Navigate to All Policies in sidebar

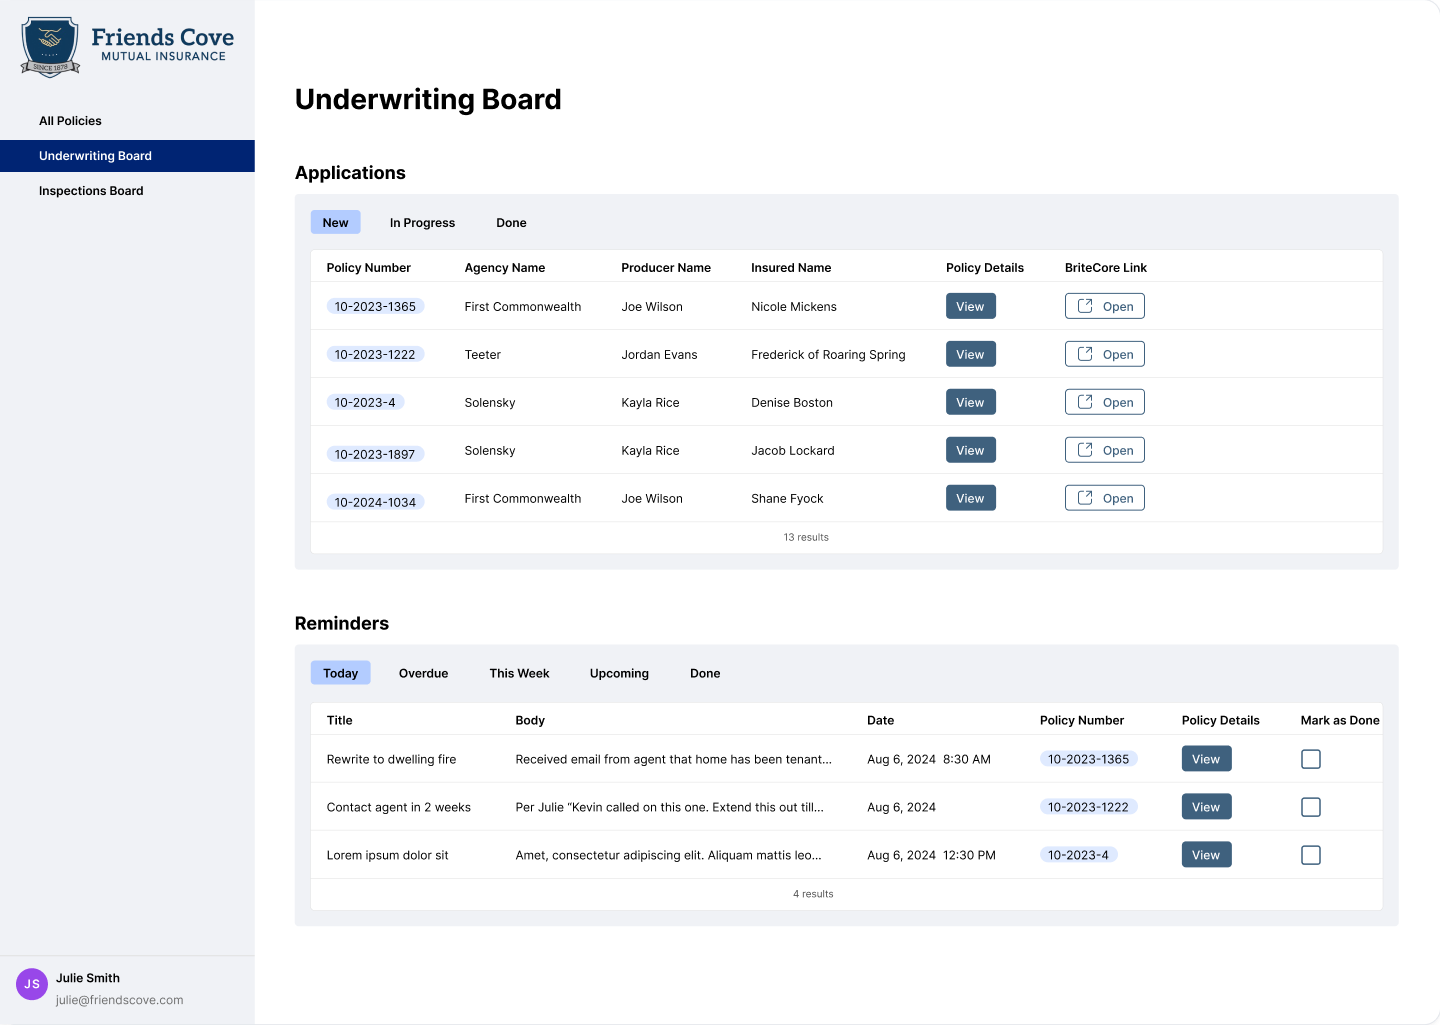coord(70,121)
